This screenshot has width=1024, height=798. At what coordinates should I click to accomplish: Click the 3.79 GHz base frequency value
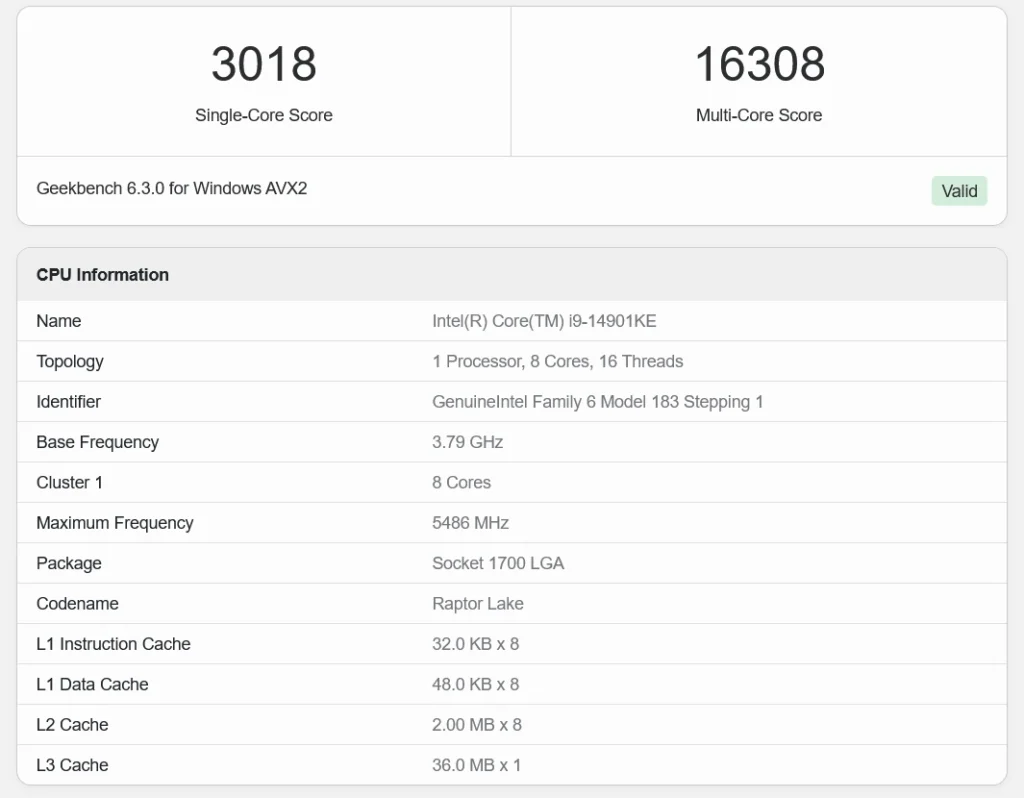coord(467,442)
